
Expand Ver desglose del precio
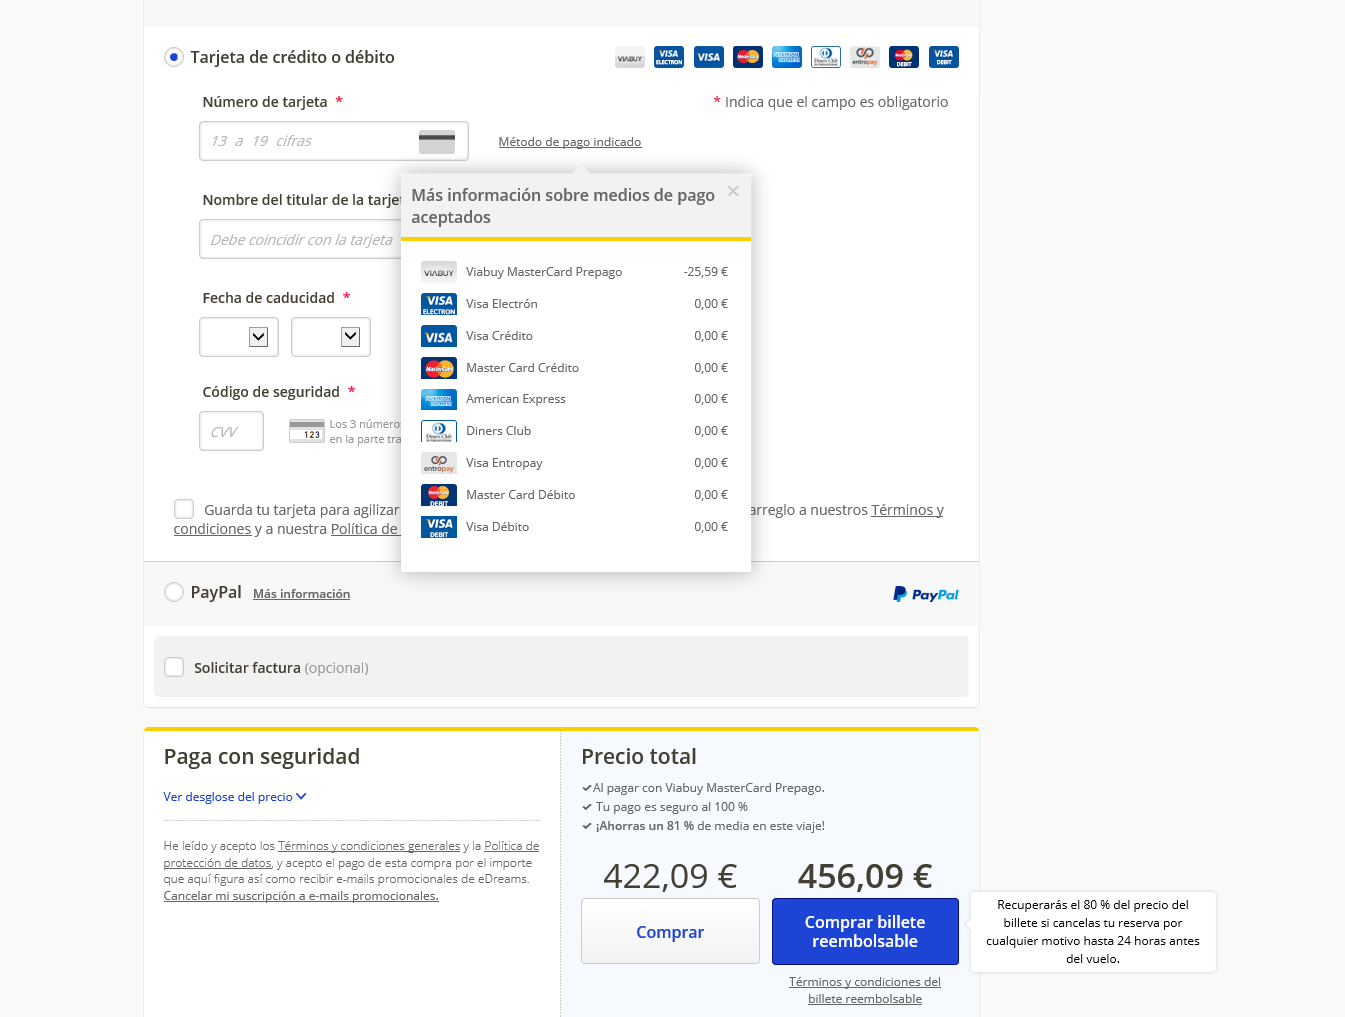click(x=235, y=797)
